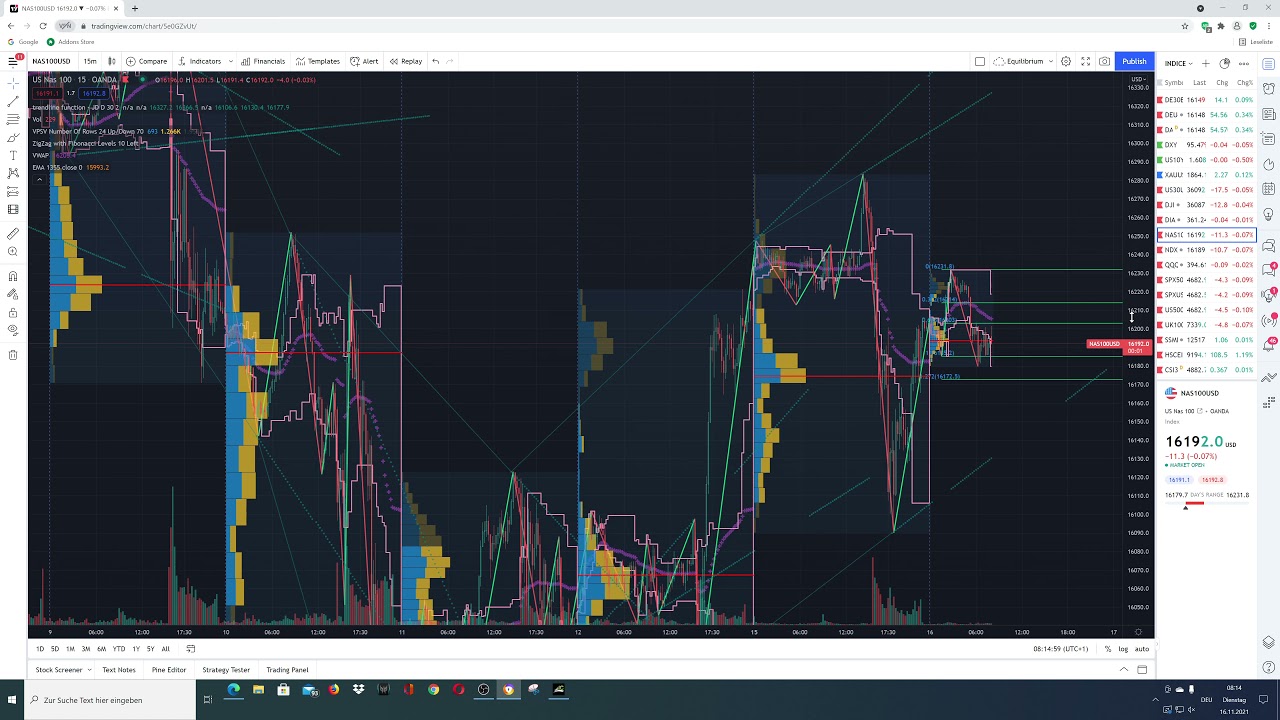Click the Windows taskbar search box
1280x720 pixels.
click(x=110, y=700)
